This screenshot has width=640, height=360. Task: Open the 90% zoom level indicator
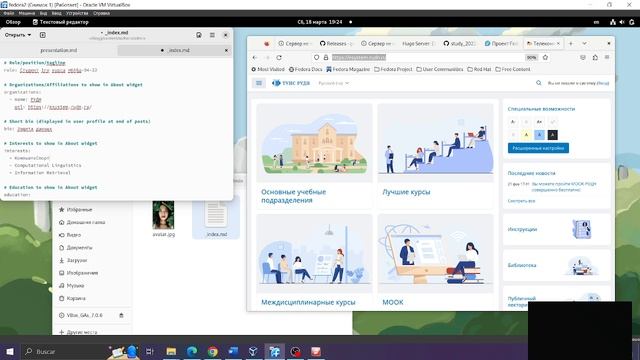pos(531,58)
